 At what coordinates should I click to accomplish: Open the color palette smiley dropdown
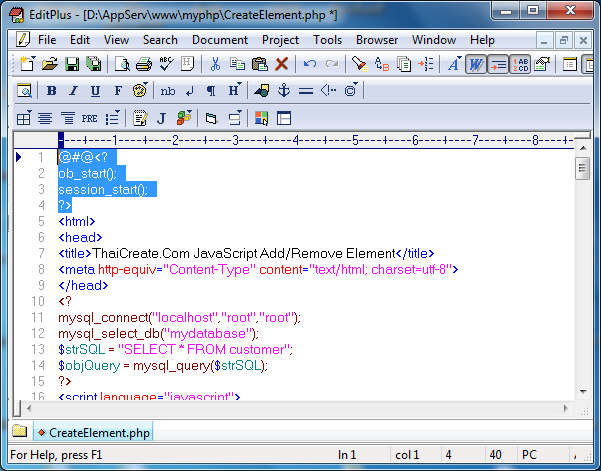[140, 91]
